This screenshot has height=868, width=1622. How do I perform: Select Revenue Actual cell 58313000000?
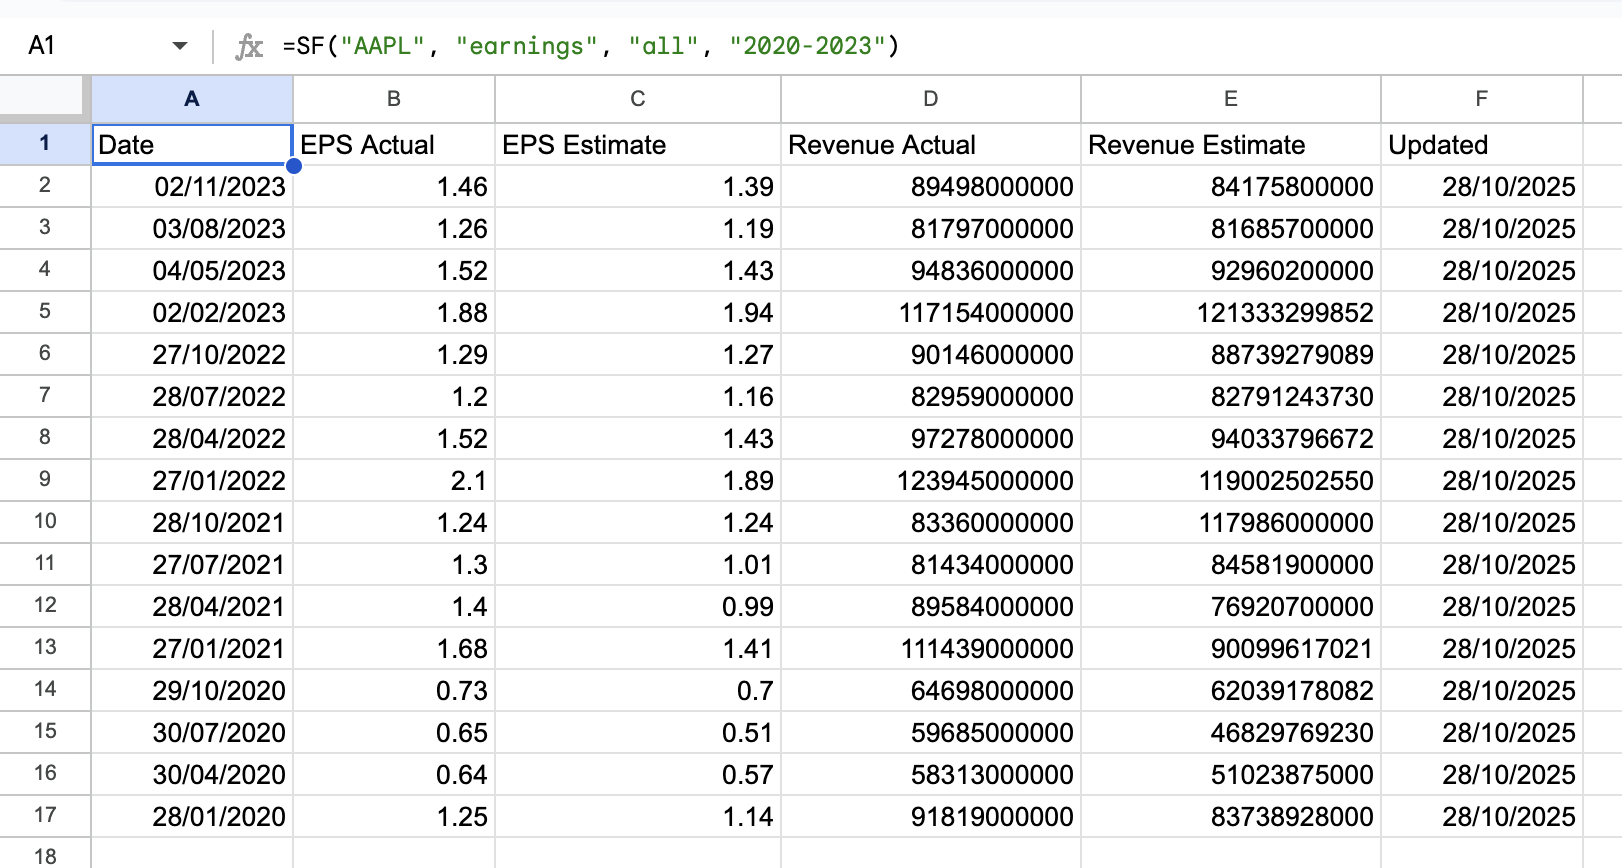pos(931,774)
